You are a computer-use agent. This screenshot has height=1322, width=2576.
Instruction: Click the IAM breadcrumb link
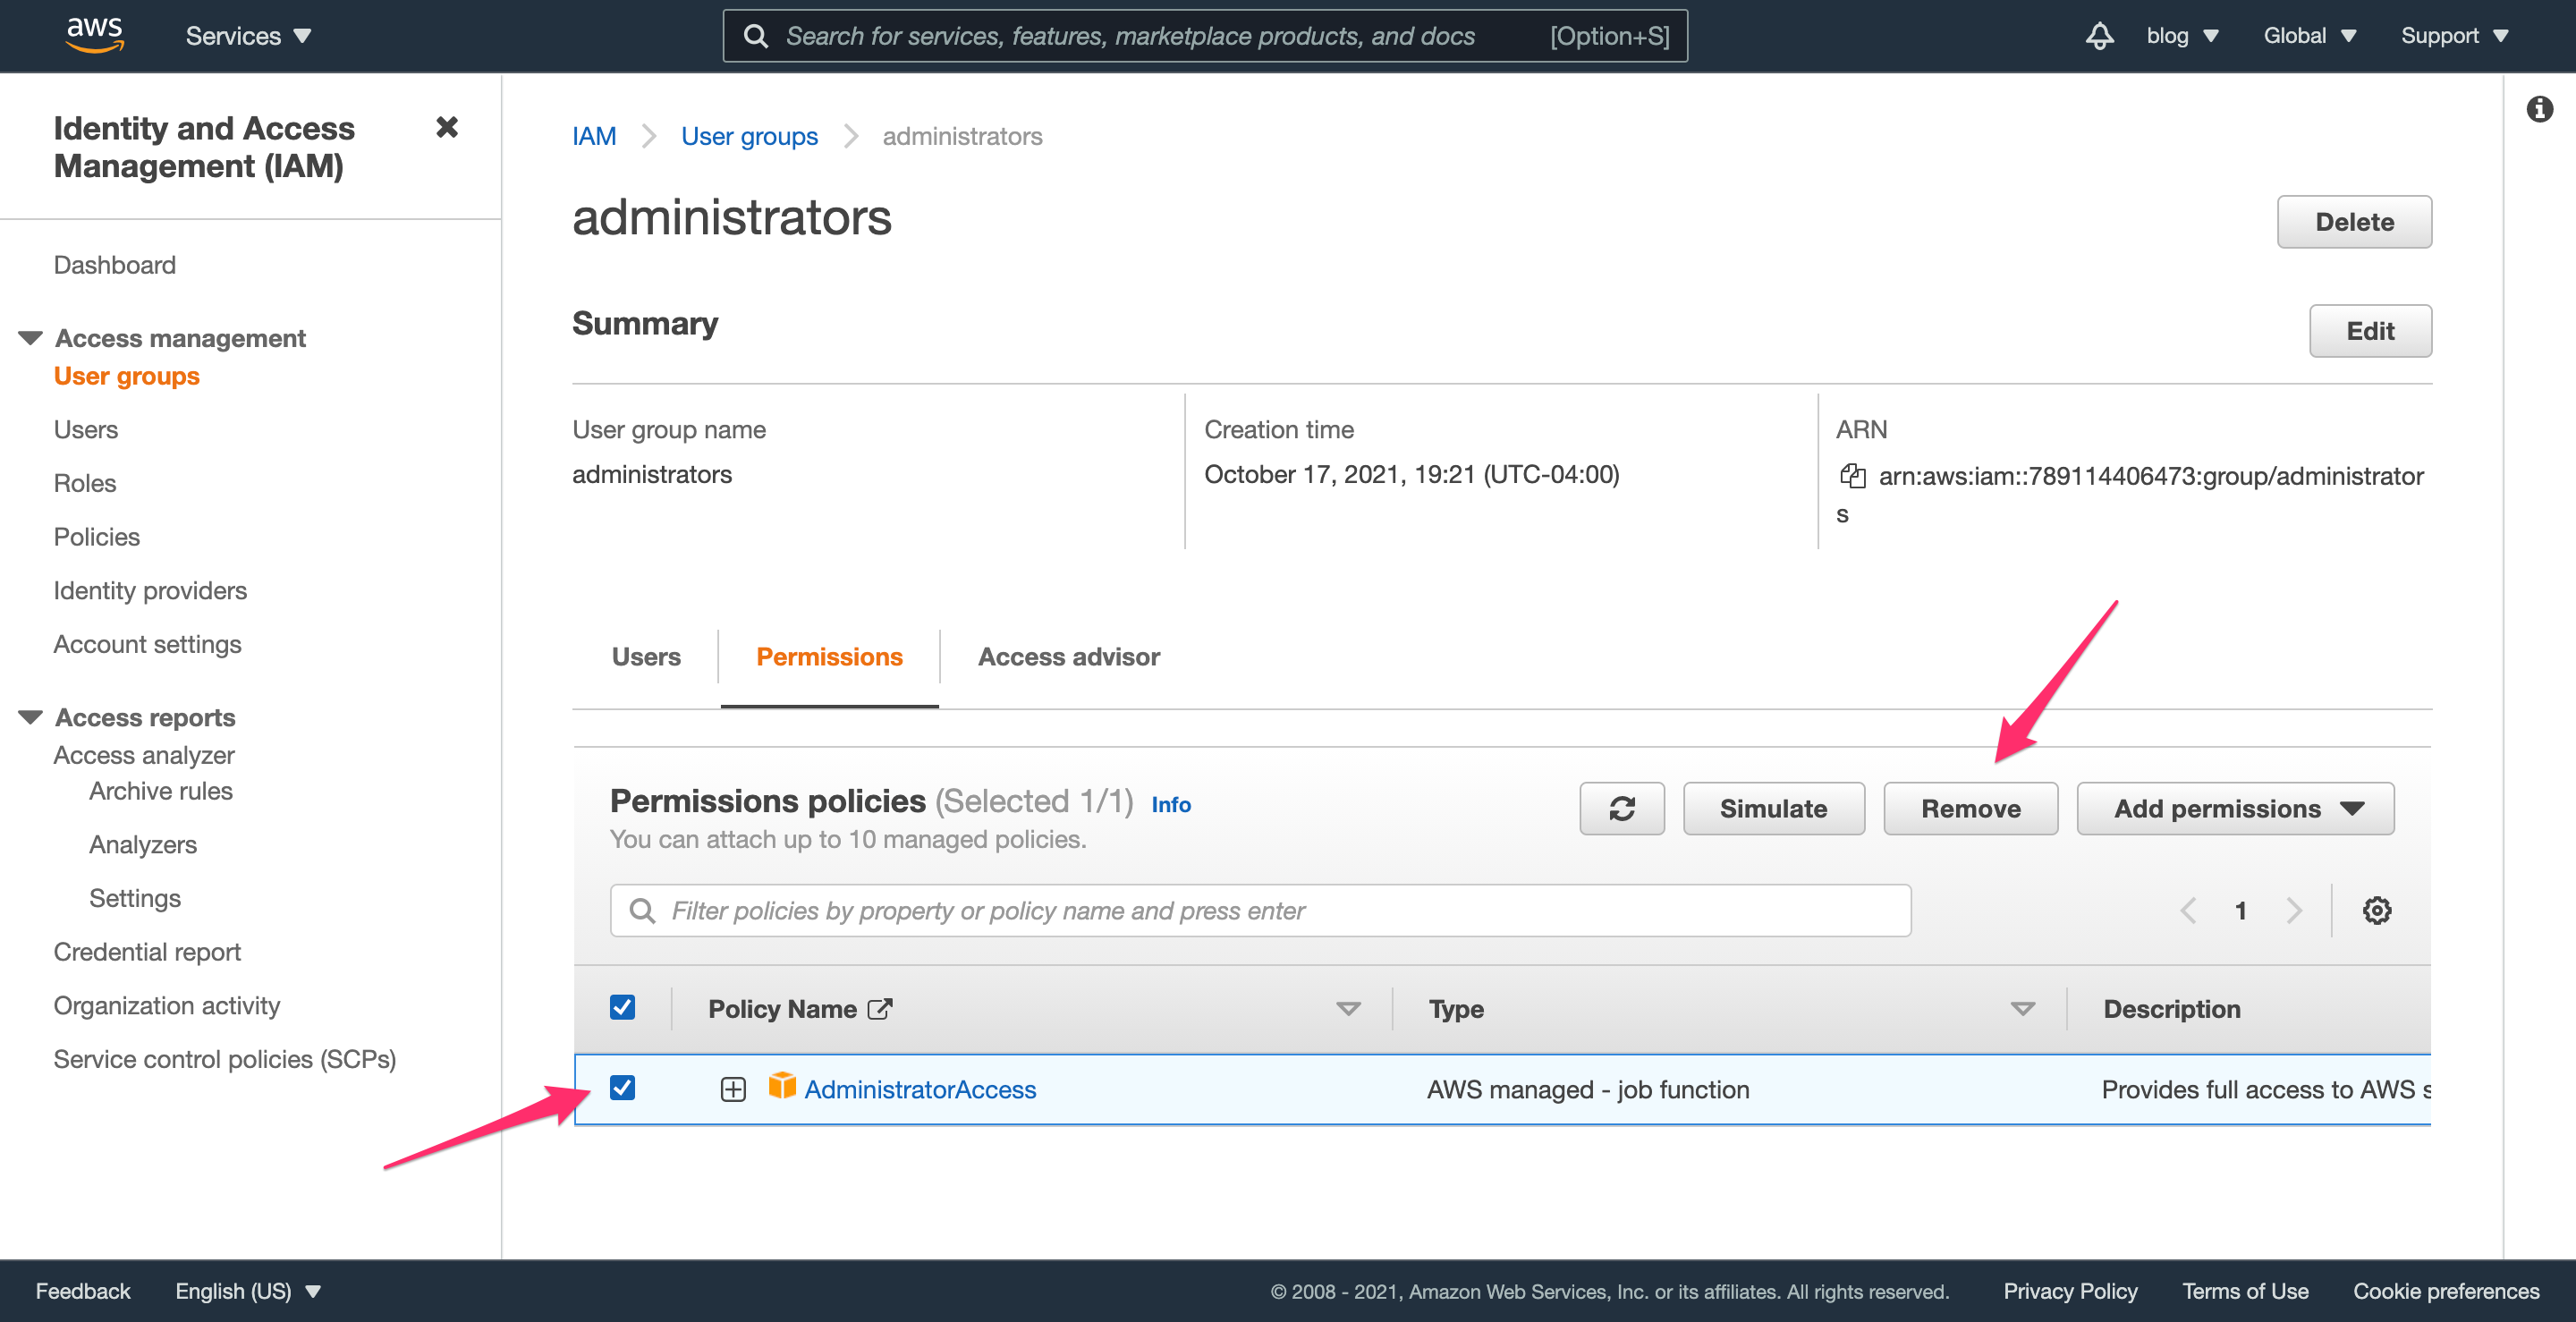point(594,136)
